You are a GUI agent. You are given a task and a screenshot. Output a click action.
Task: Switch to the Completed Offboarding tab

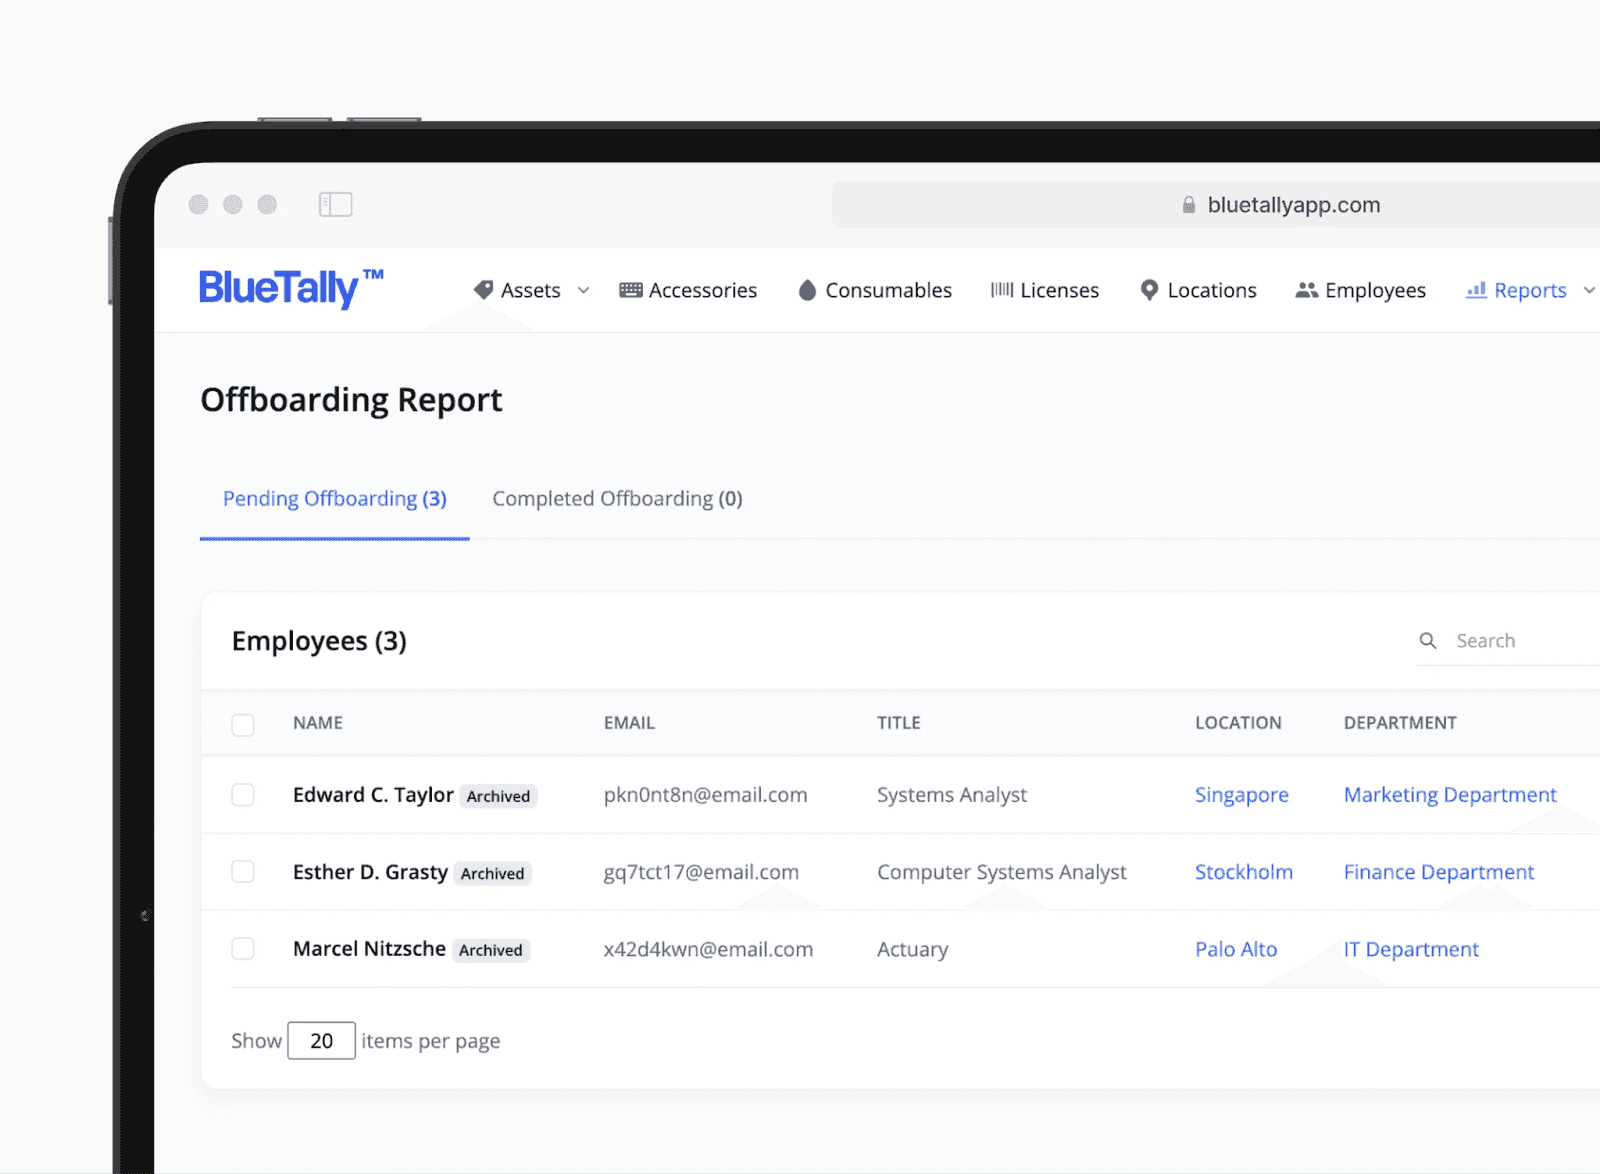pyautogui.click(x=616, y=498)
